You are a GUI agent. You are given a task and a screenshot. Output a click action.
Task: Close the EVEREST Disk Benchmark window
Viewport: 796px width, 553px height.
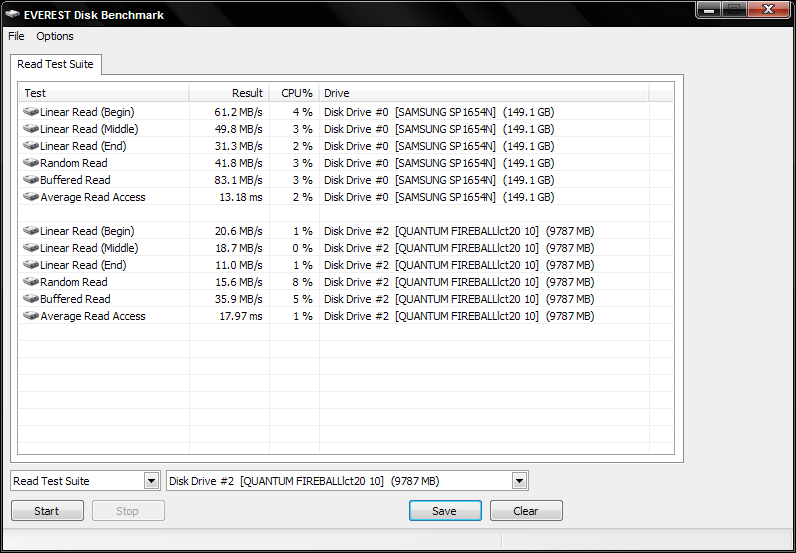[x=769, y=10]
